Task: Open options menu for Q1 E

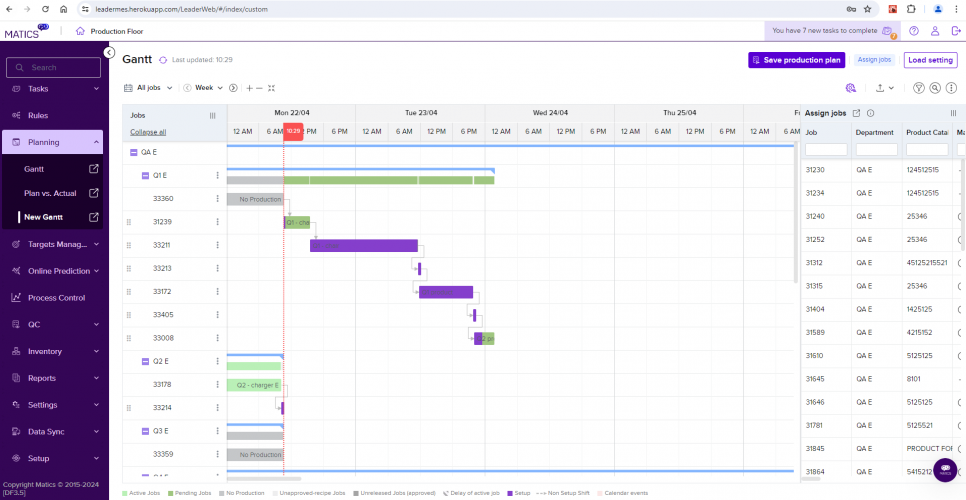Action: (217, 175)
